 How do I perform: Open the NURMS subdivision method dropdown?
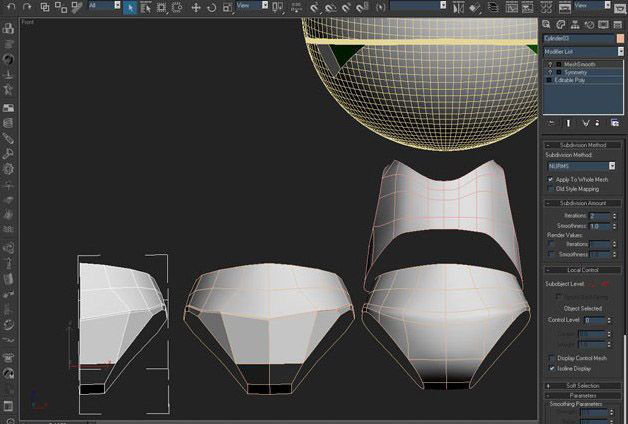click(580, 166)
